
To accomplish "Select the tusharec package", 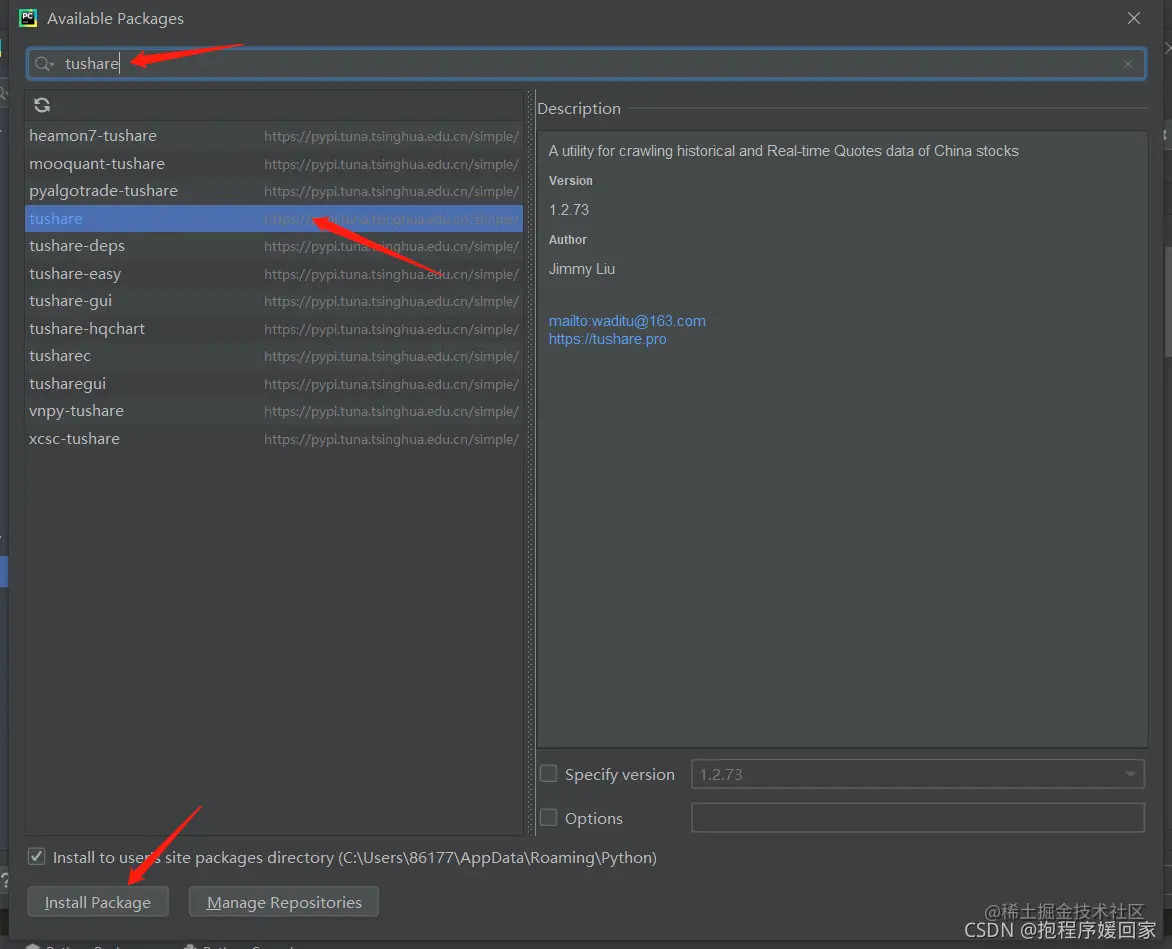I will point(274,356).
